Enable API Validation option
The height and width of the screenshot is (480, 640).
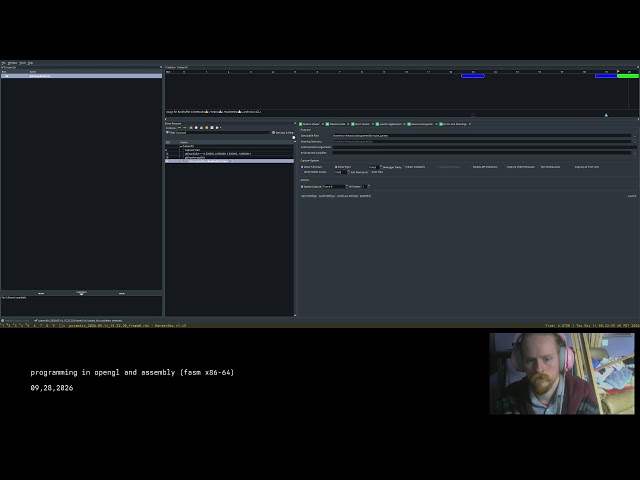[x=484, y=167]
